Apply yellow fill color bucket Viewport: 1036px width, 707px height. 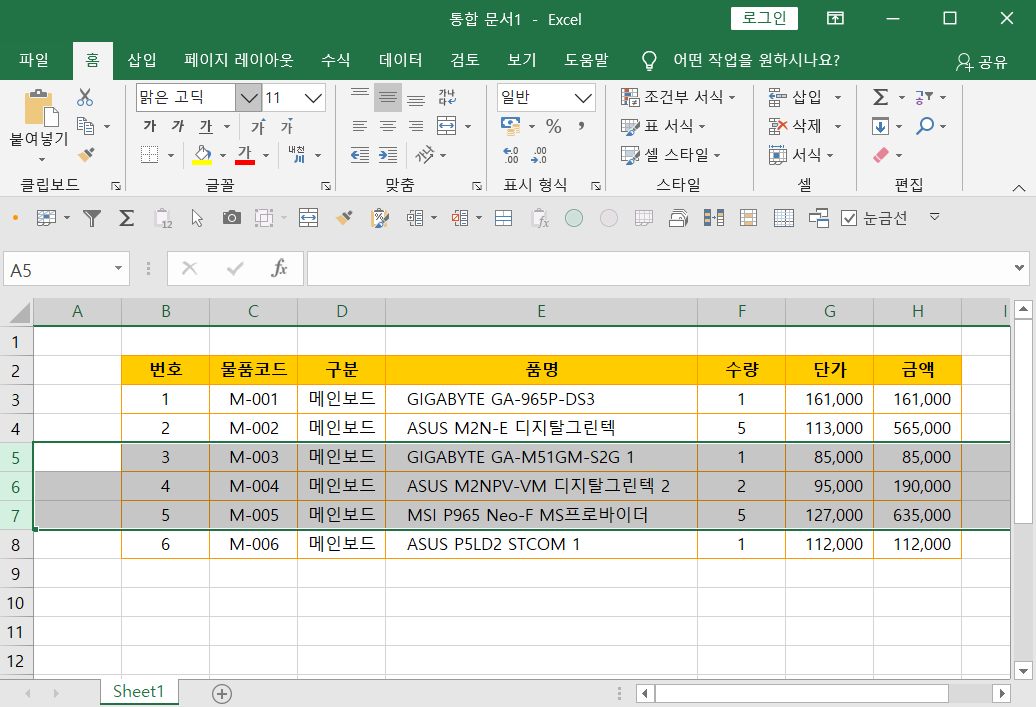[x=202, y=155]
